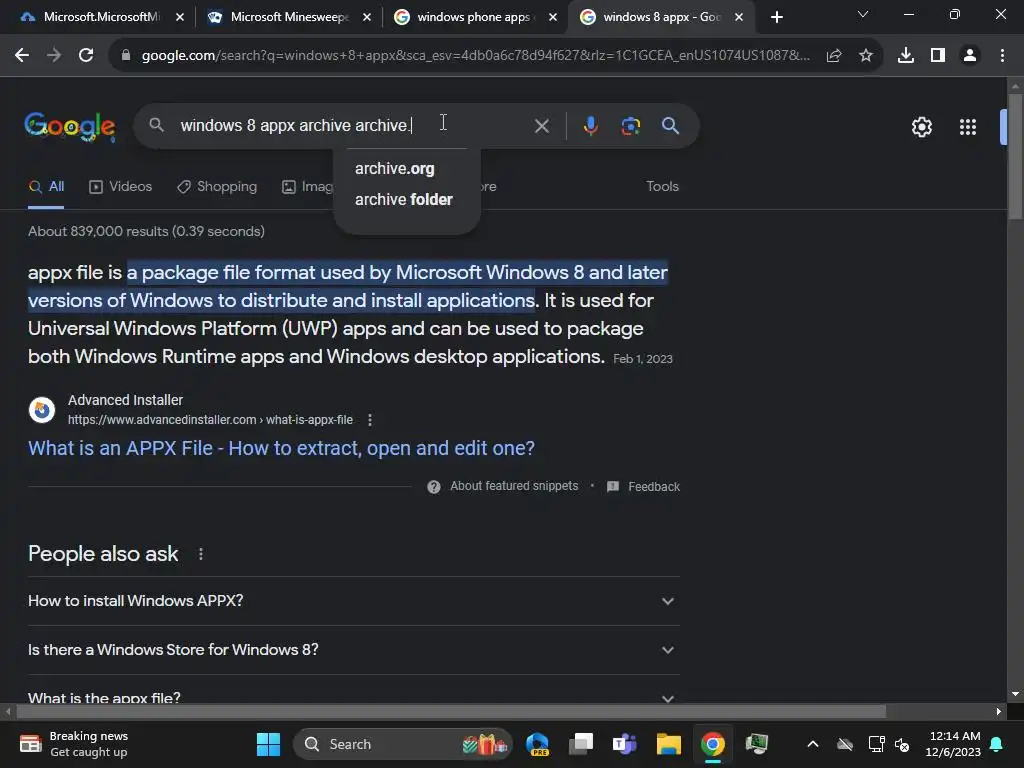1024x768 pixels.
Task: Expand Is there a Windows Store question
Action: [x=353, y=650]
